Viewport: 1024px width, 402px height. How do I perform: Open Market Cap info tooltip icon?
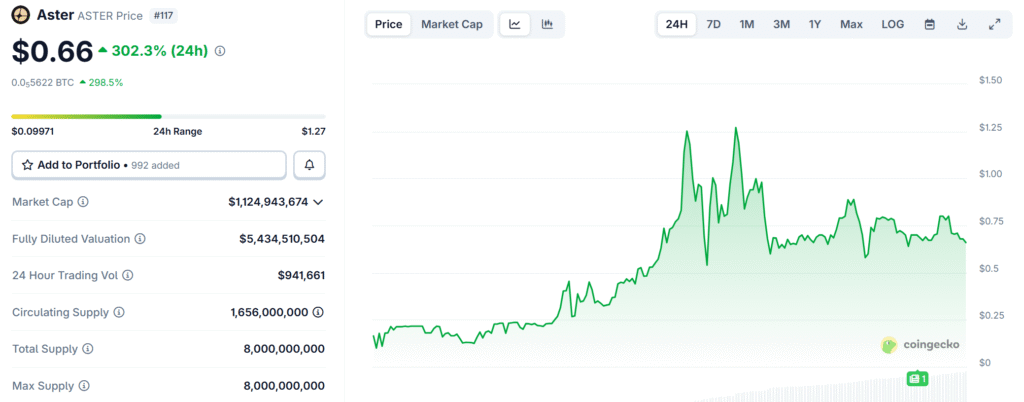(83, 202)
